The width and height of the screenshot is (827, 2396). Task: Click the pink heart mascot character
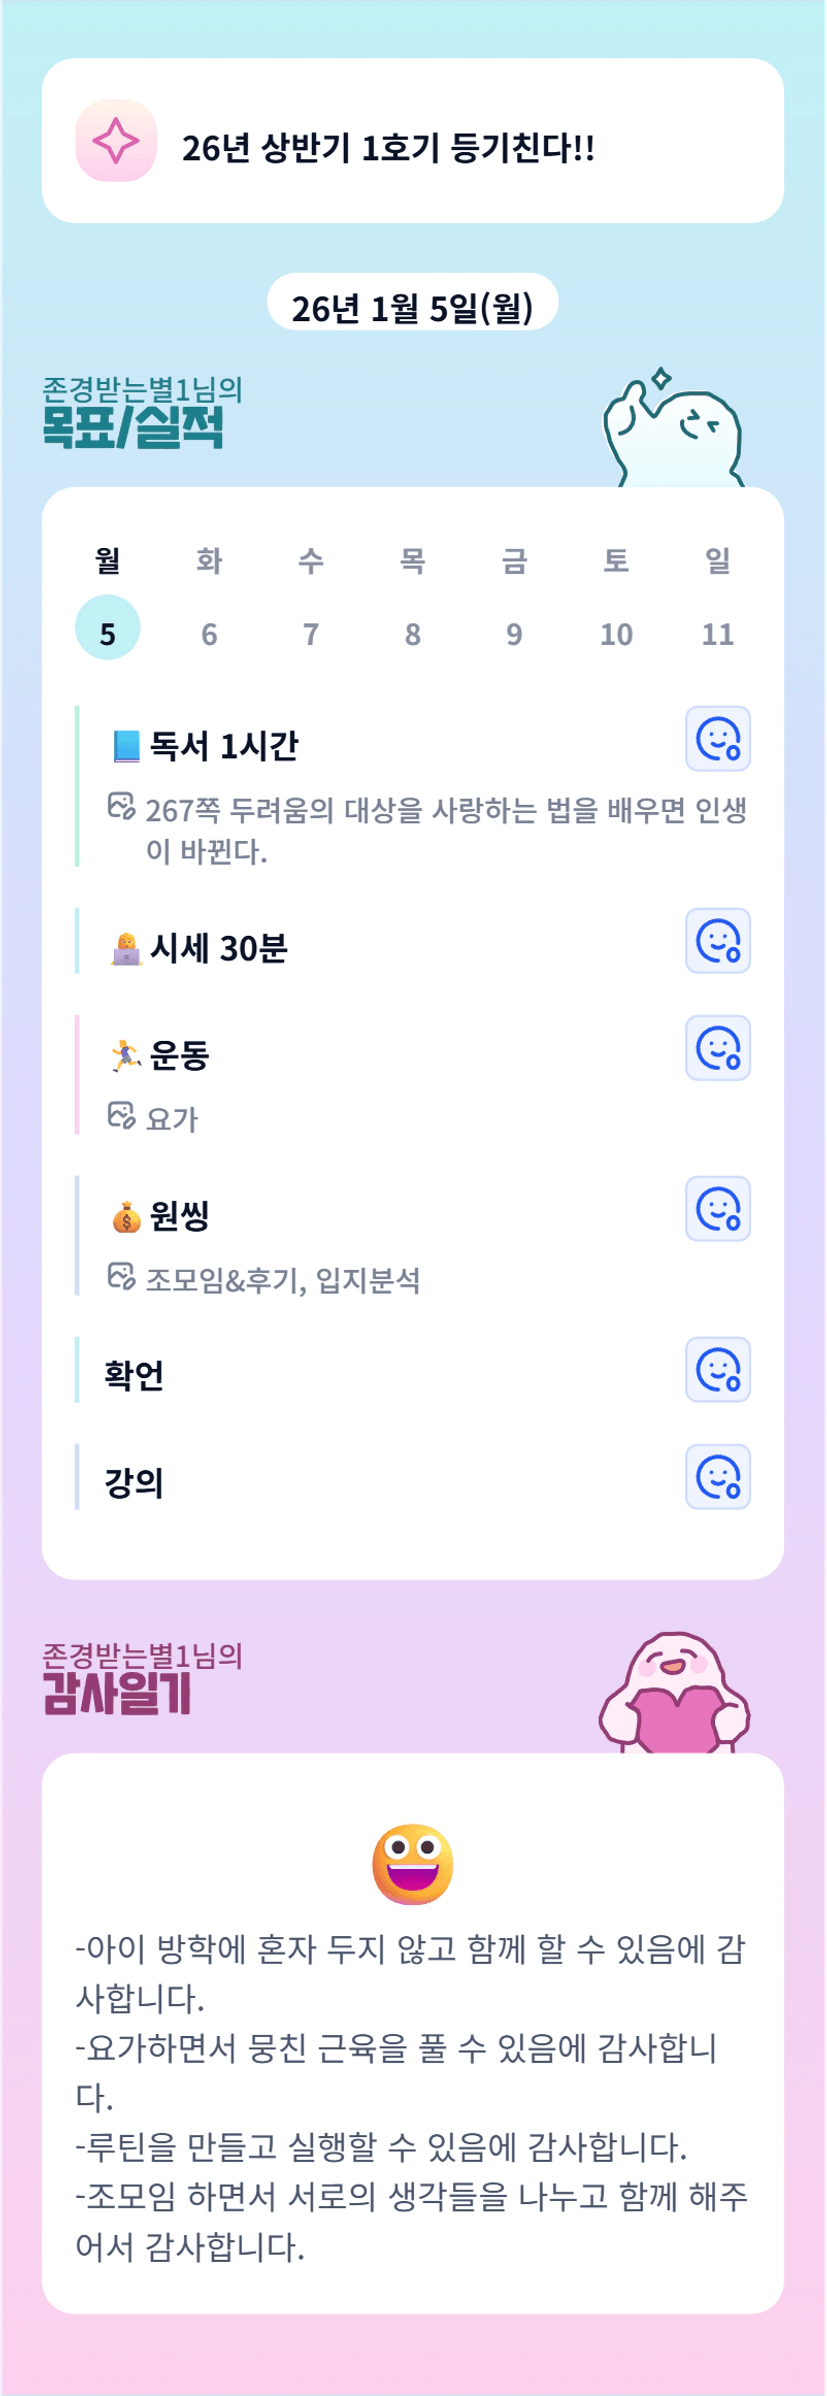pyautogui.click(x=674, y=1696)
